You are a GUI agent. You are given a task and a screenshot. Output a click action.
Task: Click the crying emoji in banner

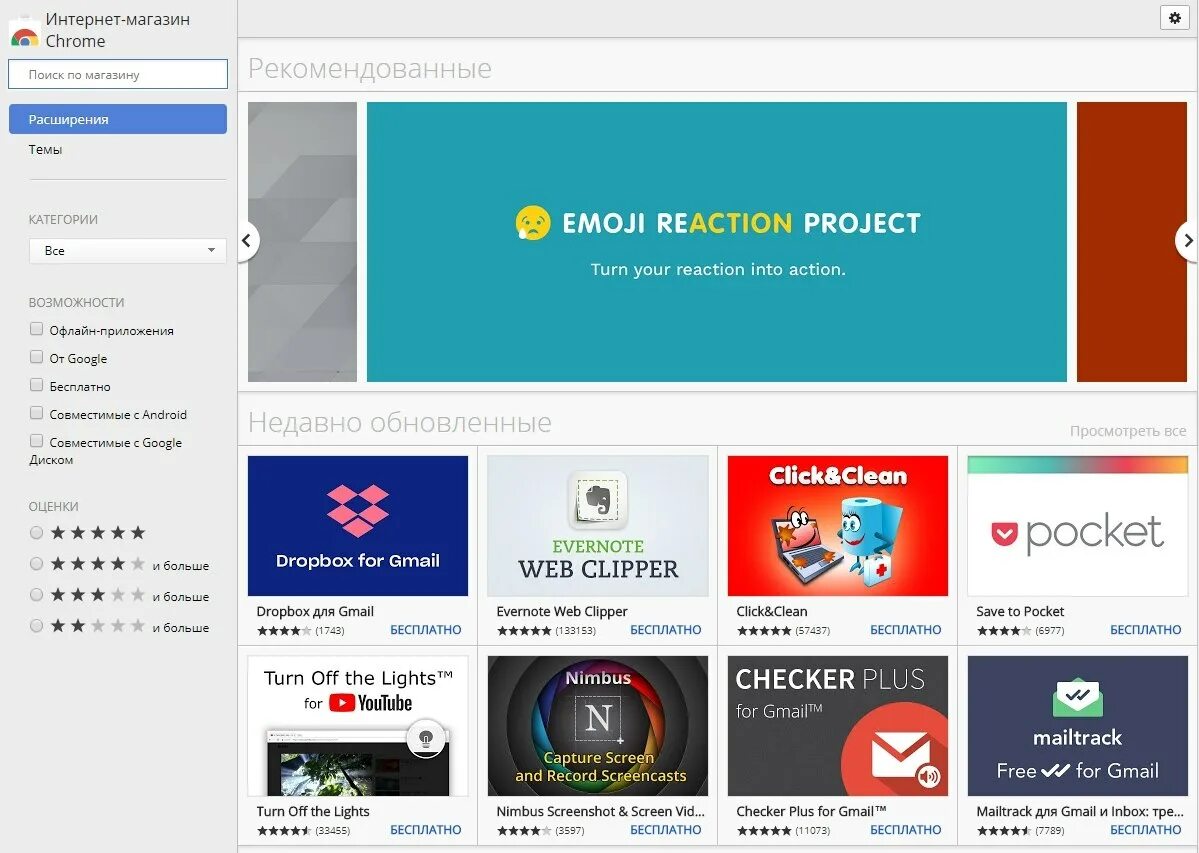click(533, 222)
